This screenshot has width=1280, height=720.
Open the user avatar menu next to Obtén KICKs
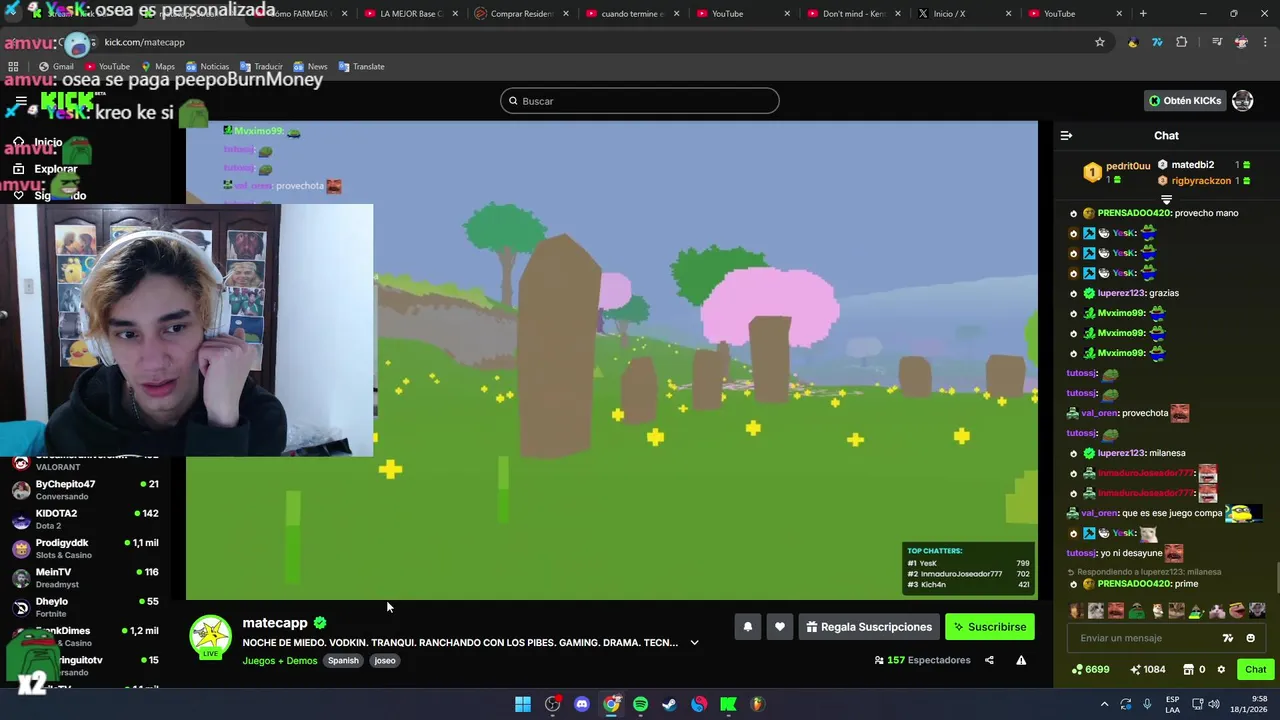1243,101
